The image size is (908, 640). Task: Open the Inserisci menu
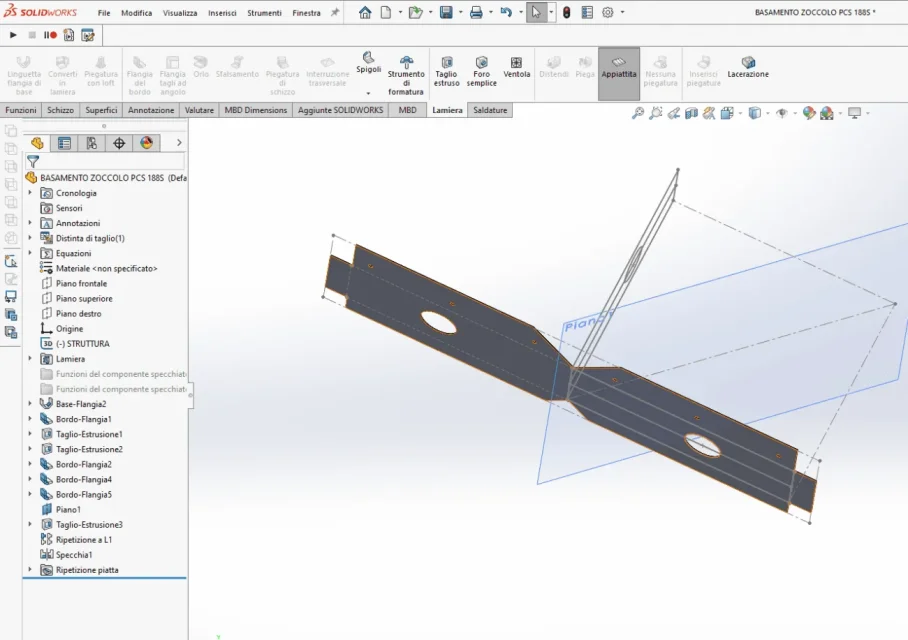[222, 13]
